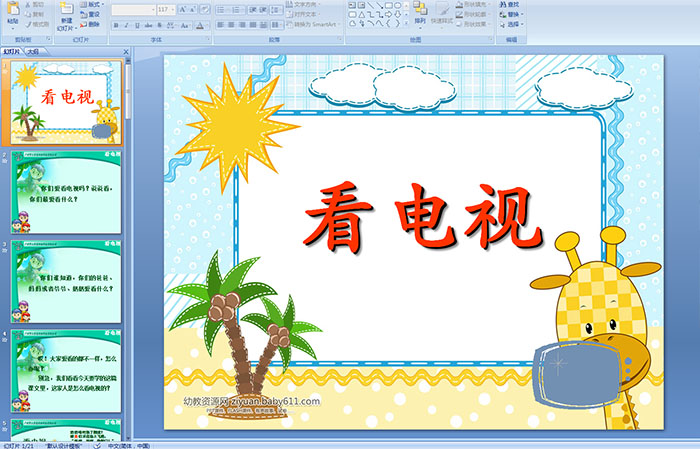
Task: Toggle Text Shadow formatting
Action: [159, 25]
